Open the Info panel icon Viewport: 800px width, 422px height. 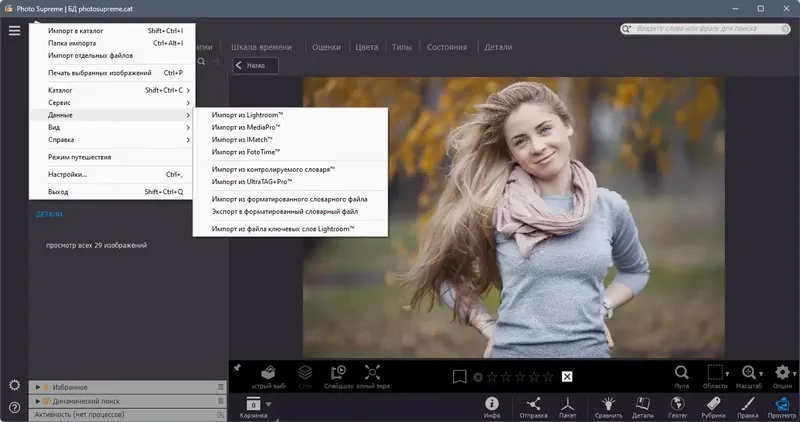coord(492,403)
